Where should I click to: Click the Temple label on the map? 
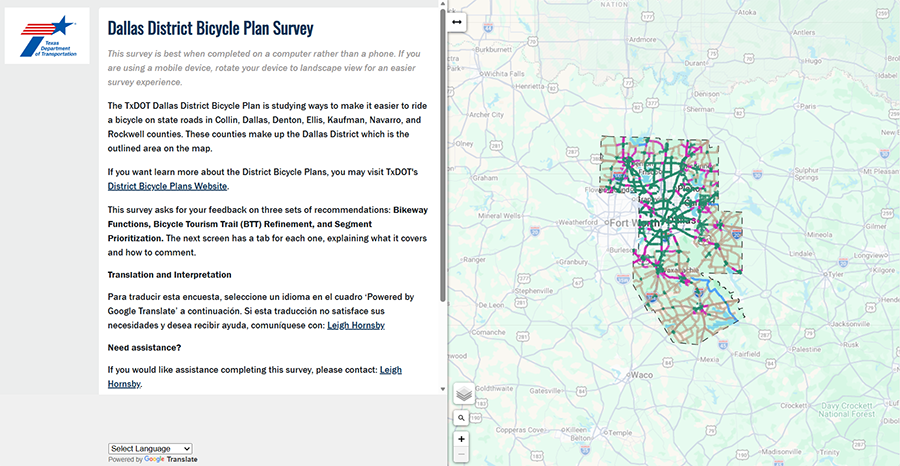pyautogui.click(x=622, y=432)
